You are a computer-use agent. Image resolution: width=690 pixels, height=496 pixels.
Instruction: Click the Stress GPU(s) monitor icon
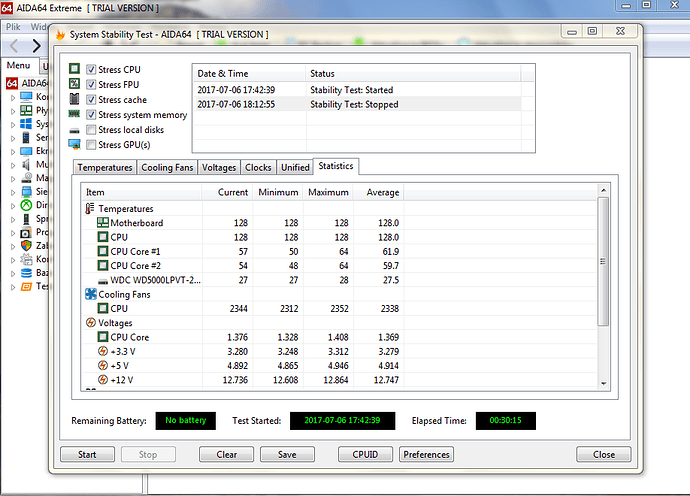click(74, 144)
